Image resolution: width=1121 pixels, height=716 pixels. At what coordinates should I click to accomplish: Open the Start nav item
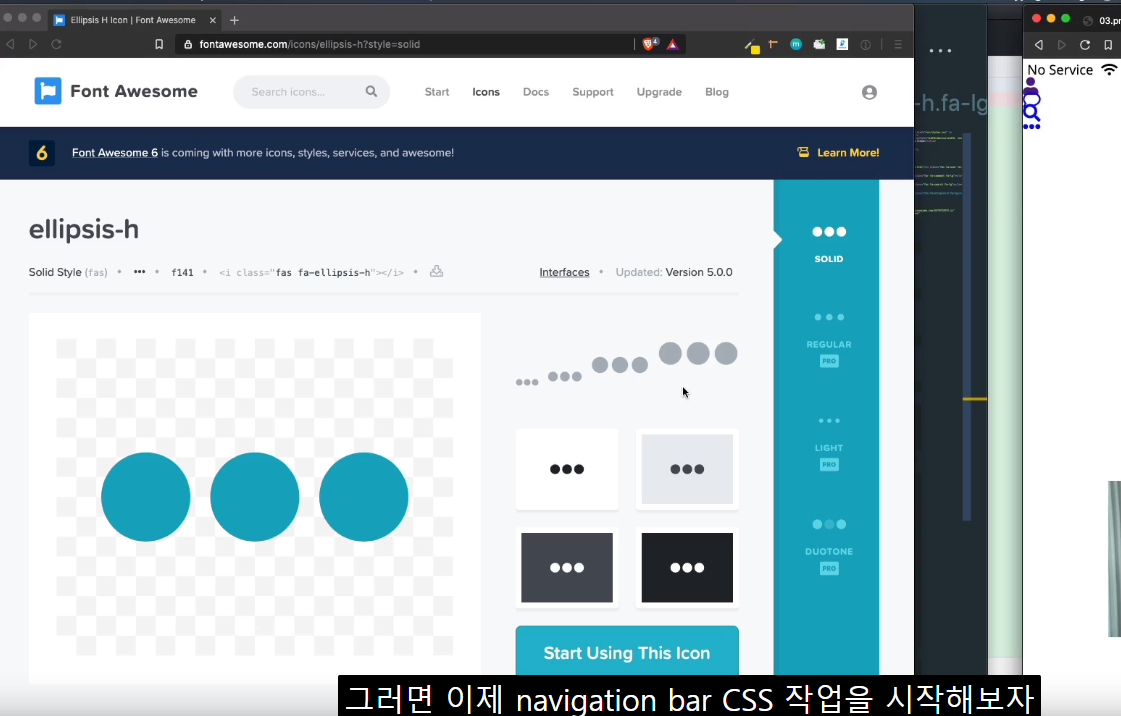click(437, 92)
